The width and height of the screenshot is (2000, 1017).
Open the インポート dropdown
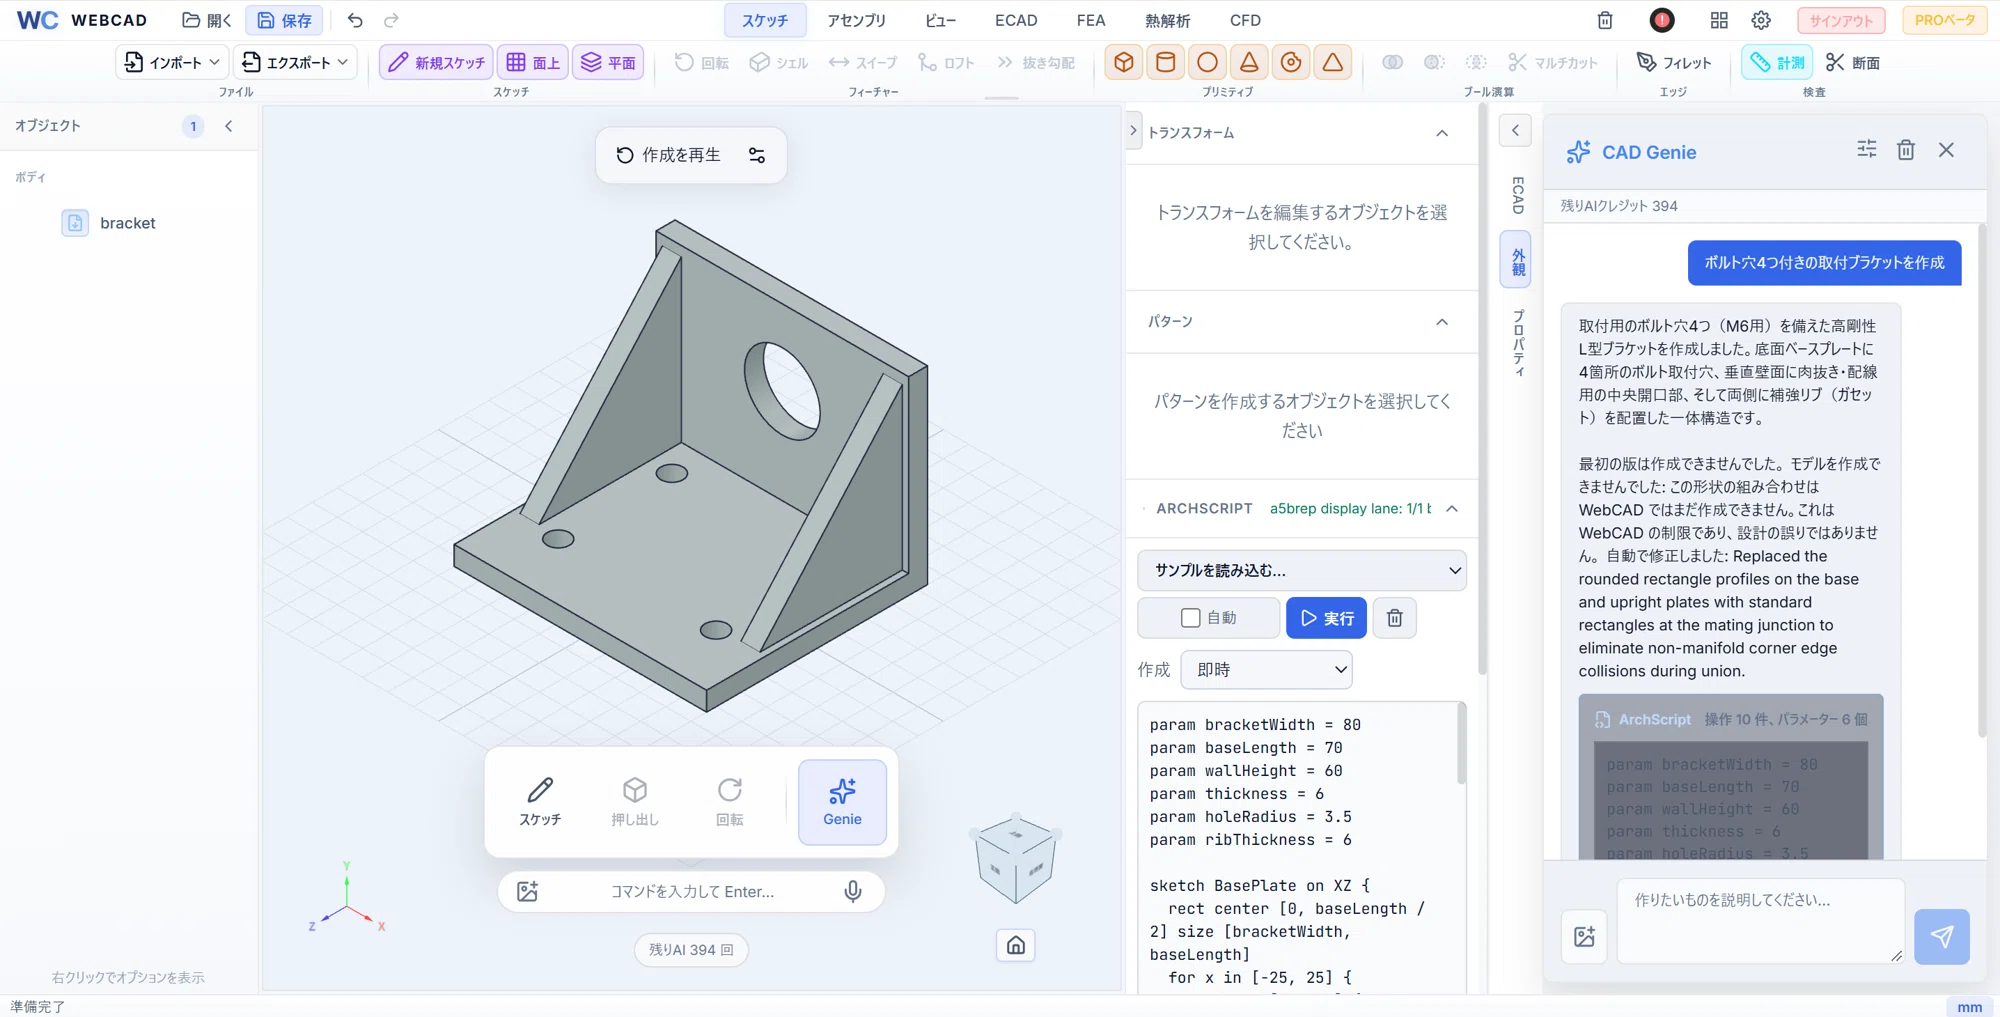pyautogui.click(x=172, y=62)
